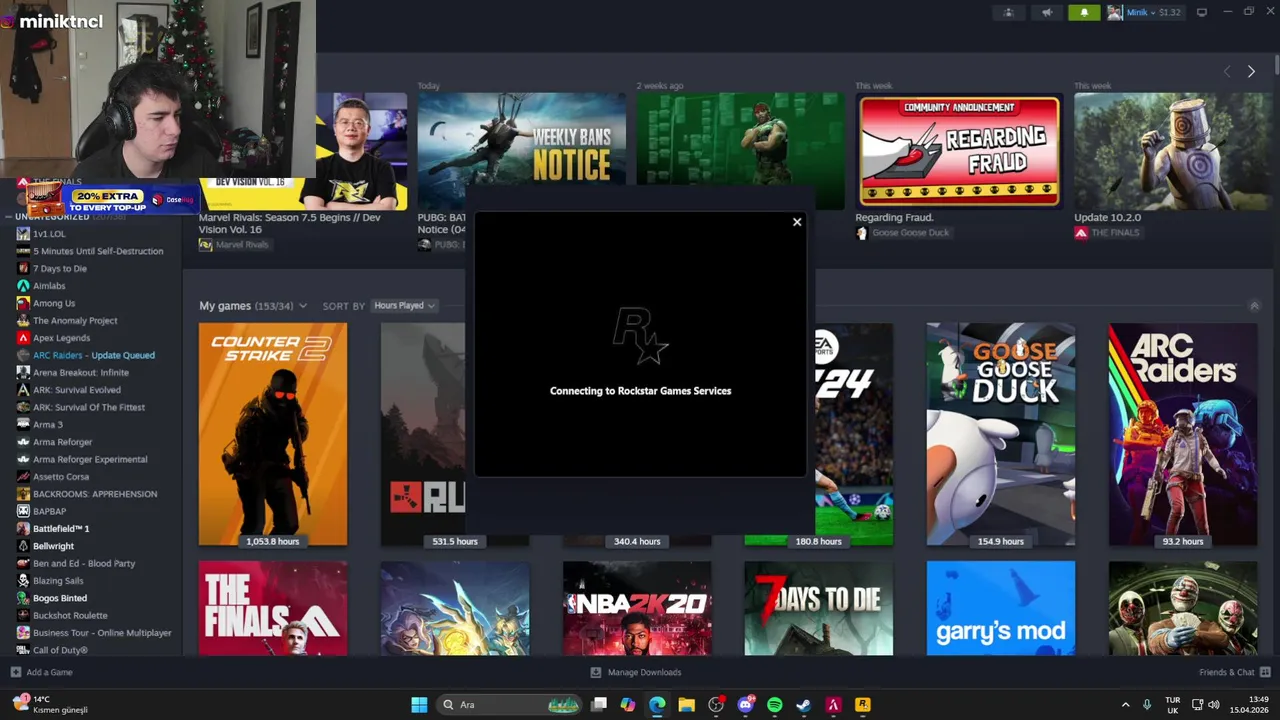Open the friends activity icon in Steam header
1280x720 pixels.
coord(1008,12)
